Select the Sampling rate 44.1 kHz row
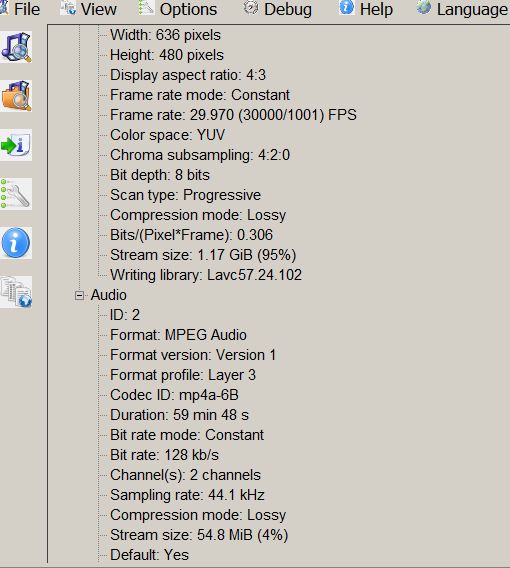 pos(187,495)
